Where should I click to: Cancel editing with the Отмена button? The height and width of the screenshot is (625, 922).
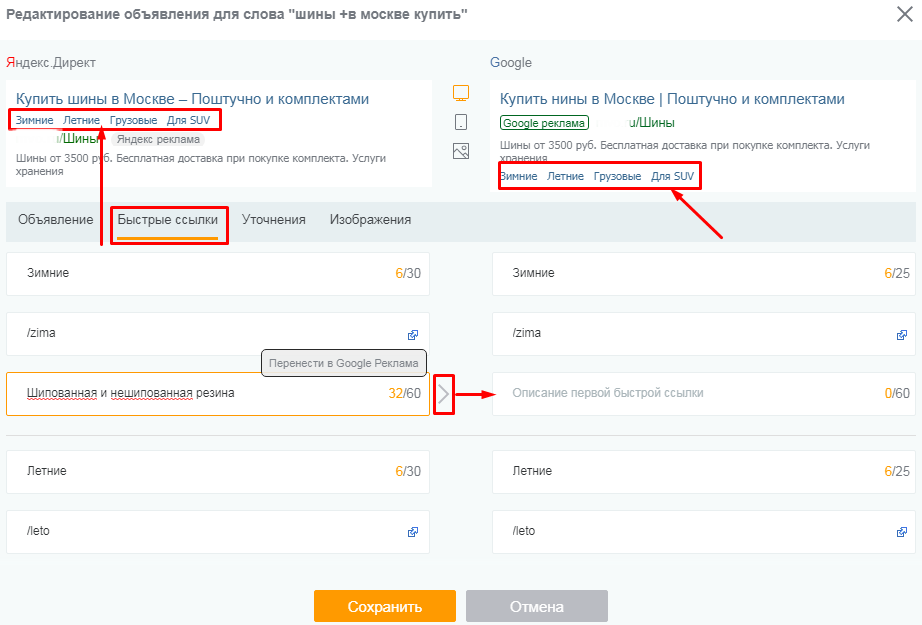[x=537, y=606]
